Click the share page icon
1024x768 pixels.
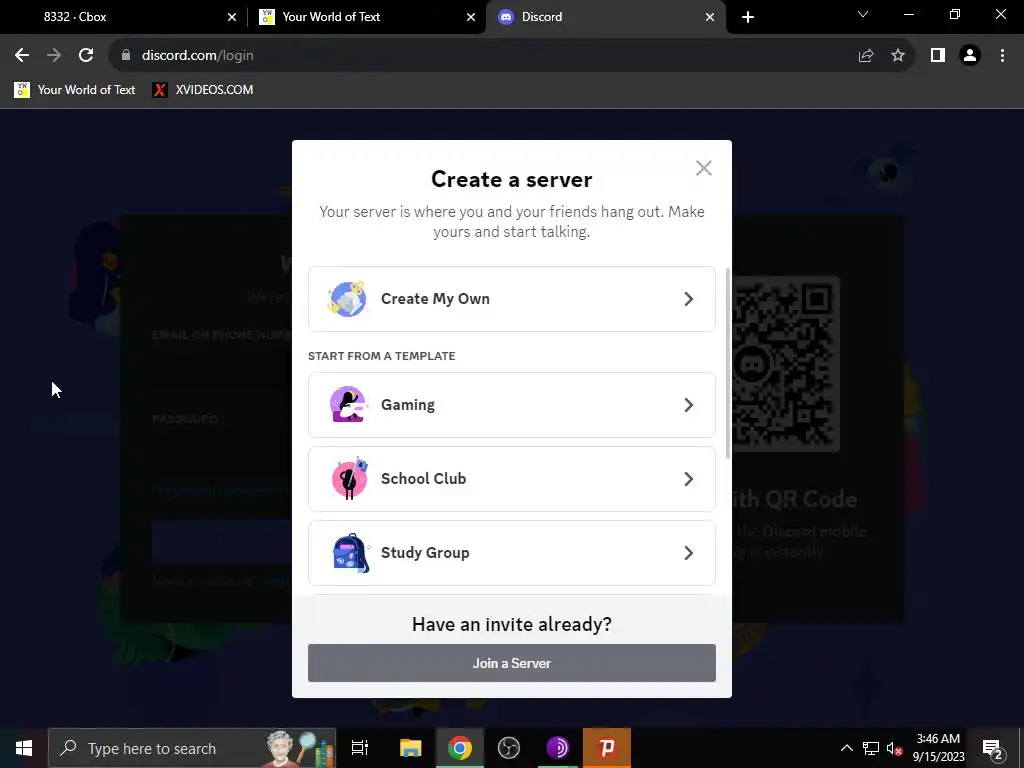866,56
